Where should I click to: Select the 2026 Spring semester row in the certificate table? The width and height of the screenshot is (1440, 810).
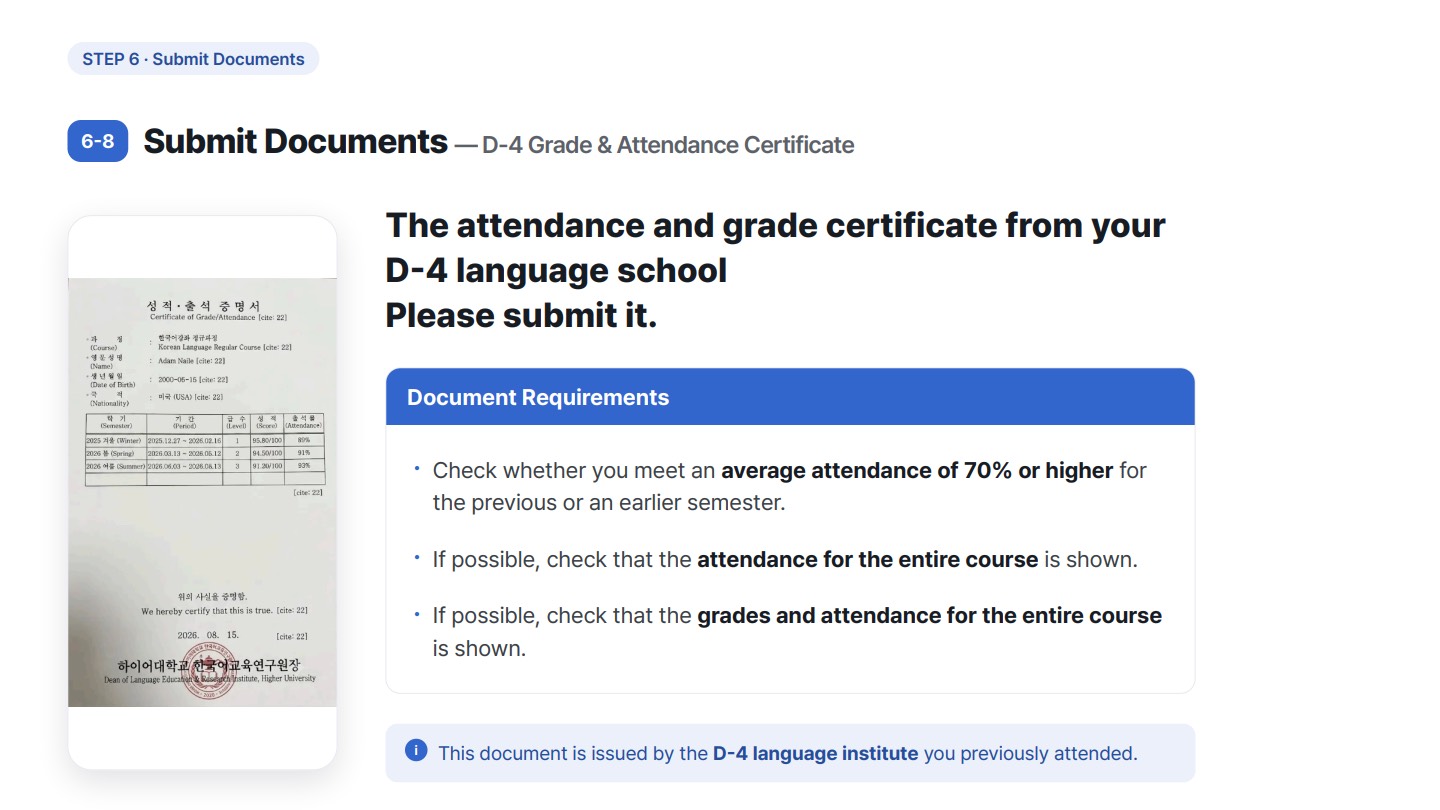click(204, 453)
